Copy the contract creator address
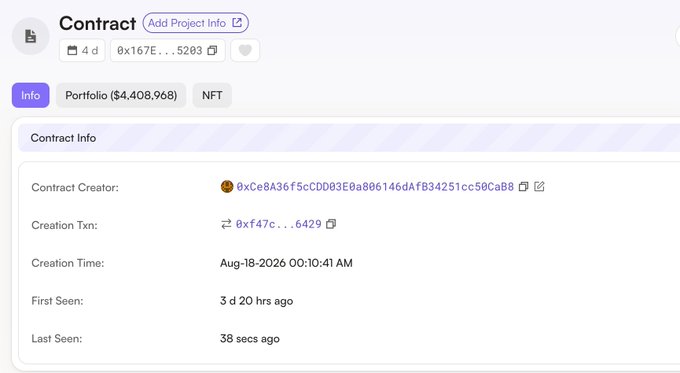 (x=523, y=186)
